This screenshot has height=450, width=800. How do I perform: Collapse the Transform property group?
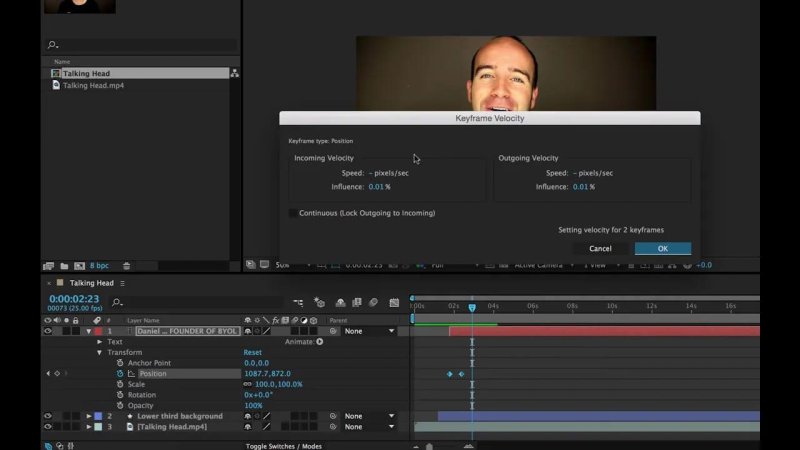[x=99, y=353]
